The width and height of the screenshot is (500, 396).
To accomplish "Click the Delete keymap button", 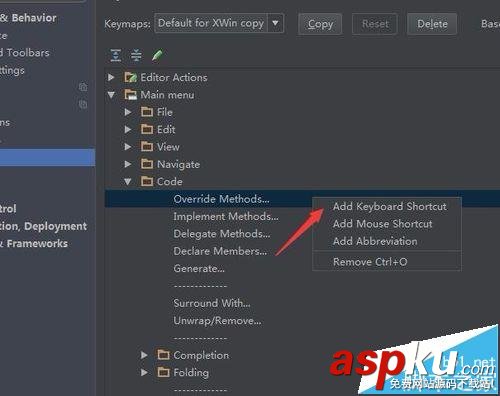I will [x=432, y=24].
